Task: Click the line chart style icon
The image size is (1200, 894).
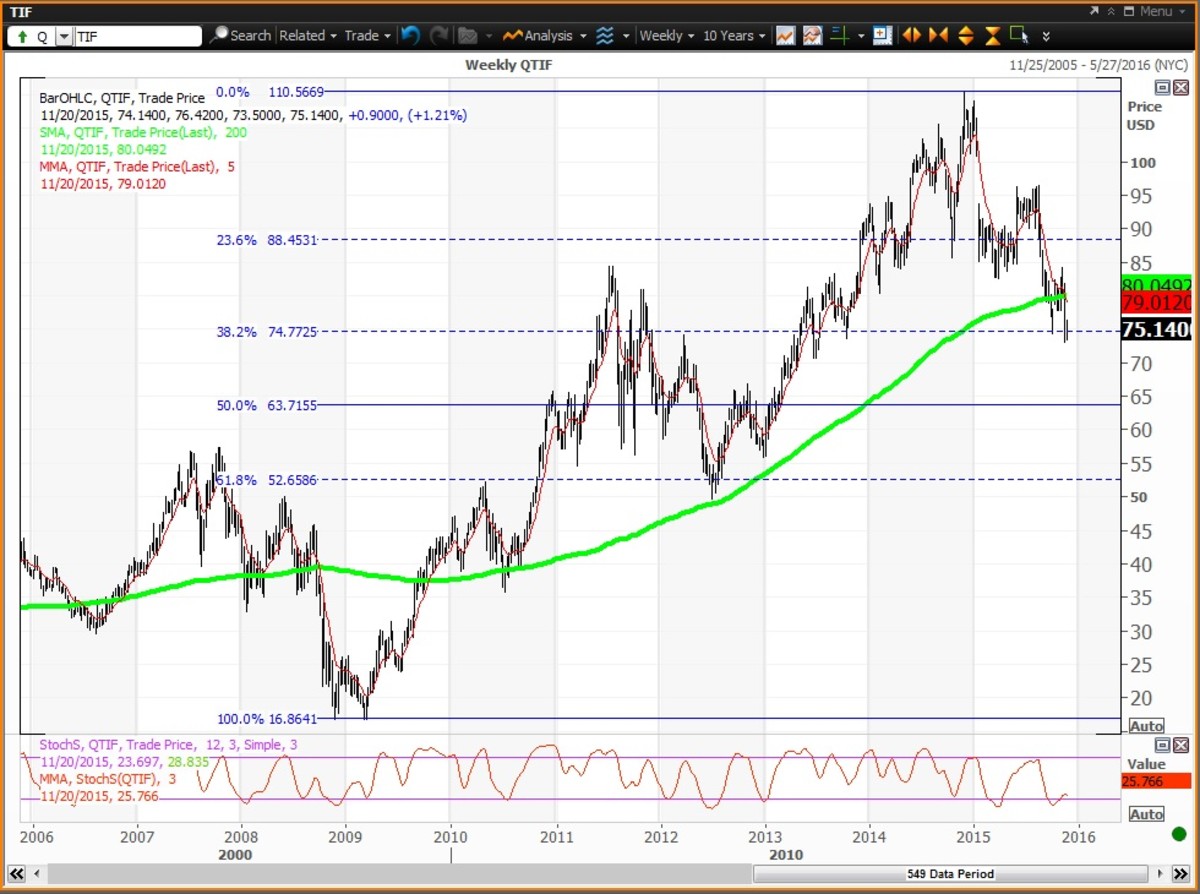Action: (785, 36)
